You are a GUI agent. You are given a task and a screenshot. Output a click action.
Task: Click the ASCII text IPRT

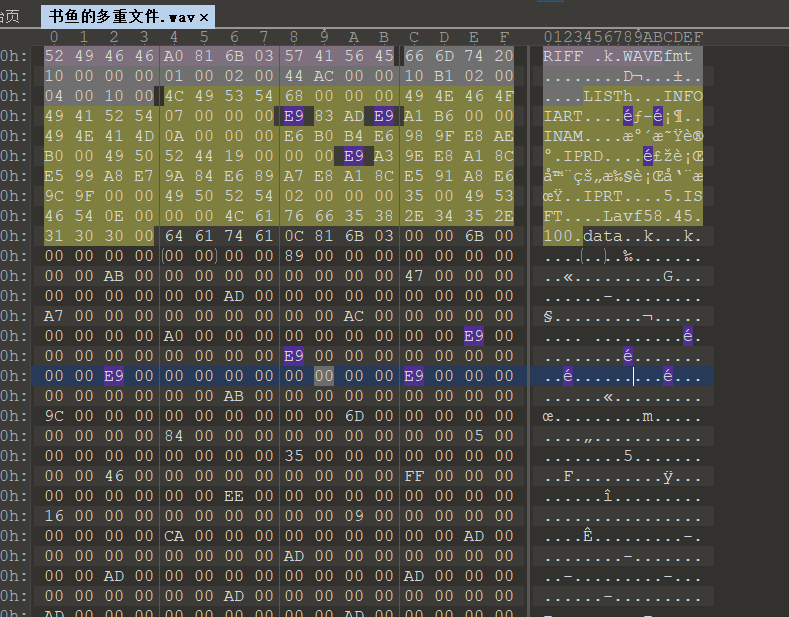(603, 196)
